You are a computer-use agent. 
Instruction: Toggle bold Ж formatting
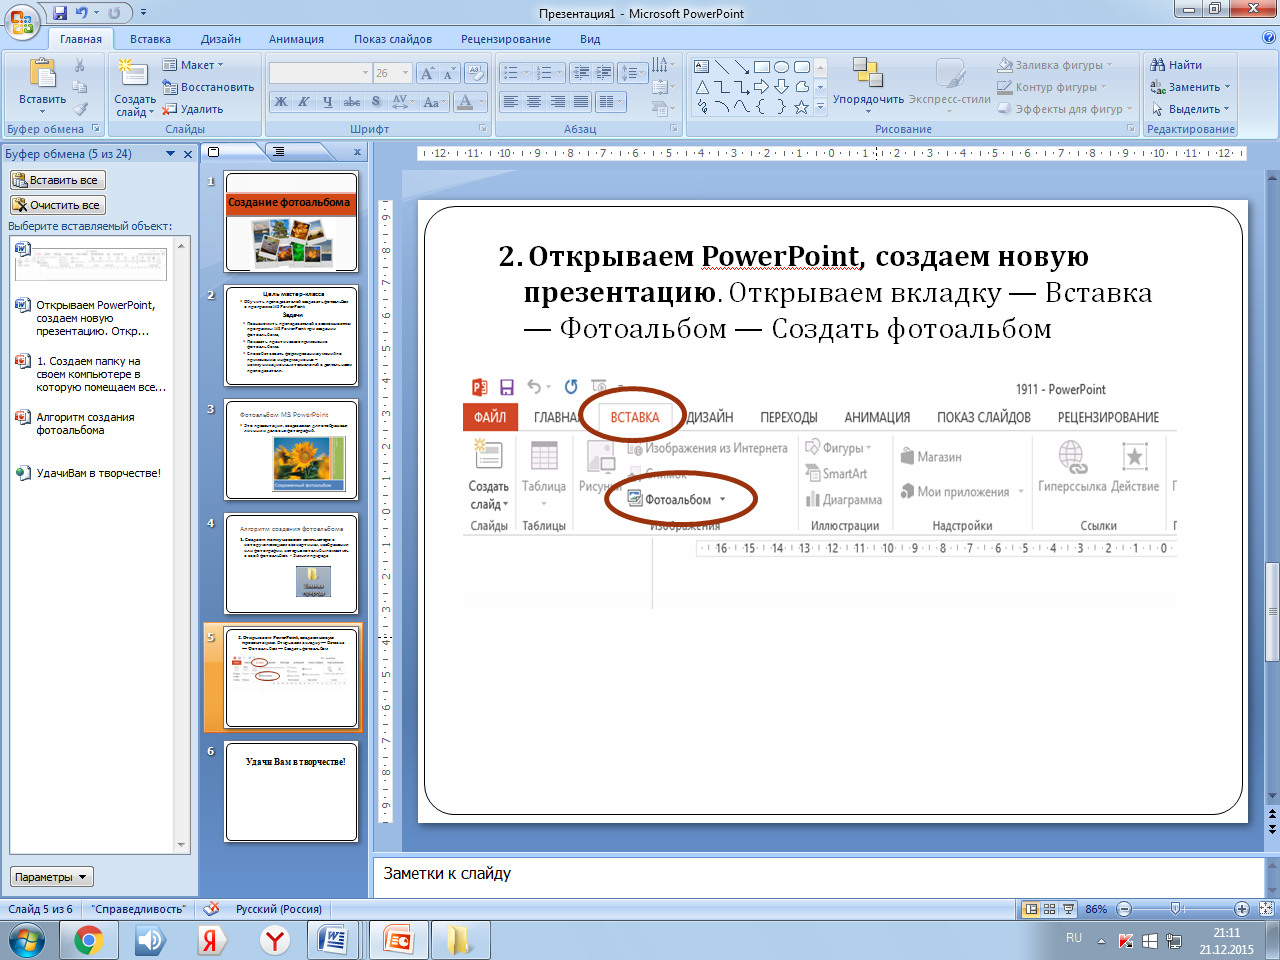281,101
